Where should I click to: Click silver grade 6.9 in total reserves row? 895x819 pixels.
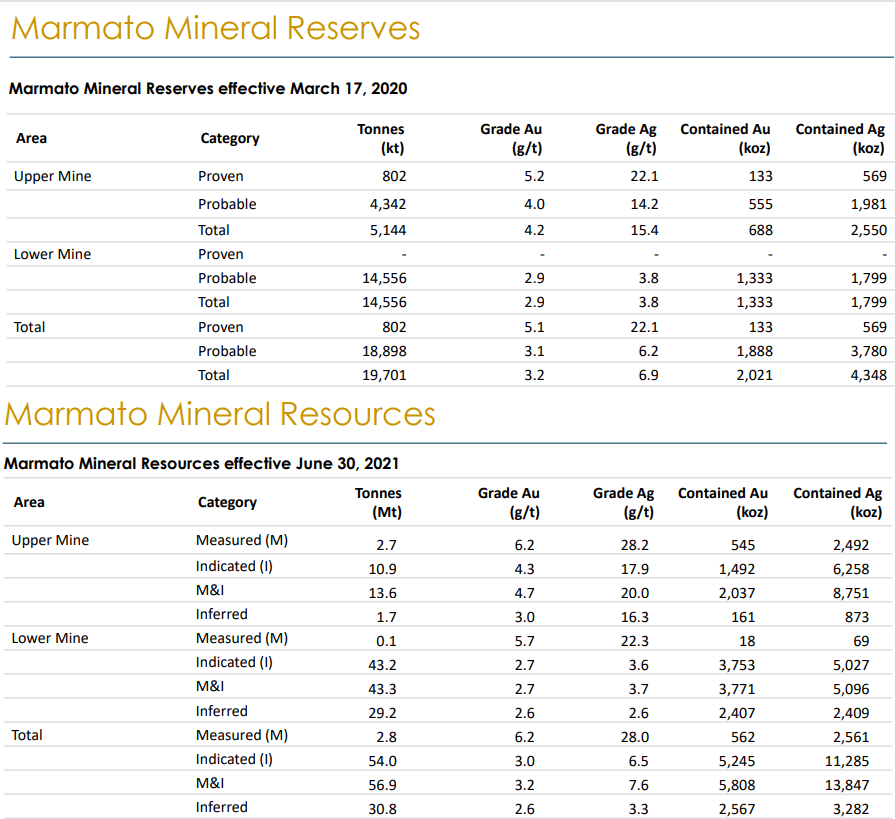click(x=648, y=376)
